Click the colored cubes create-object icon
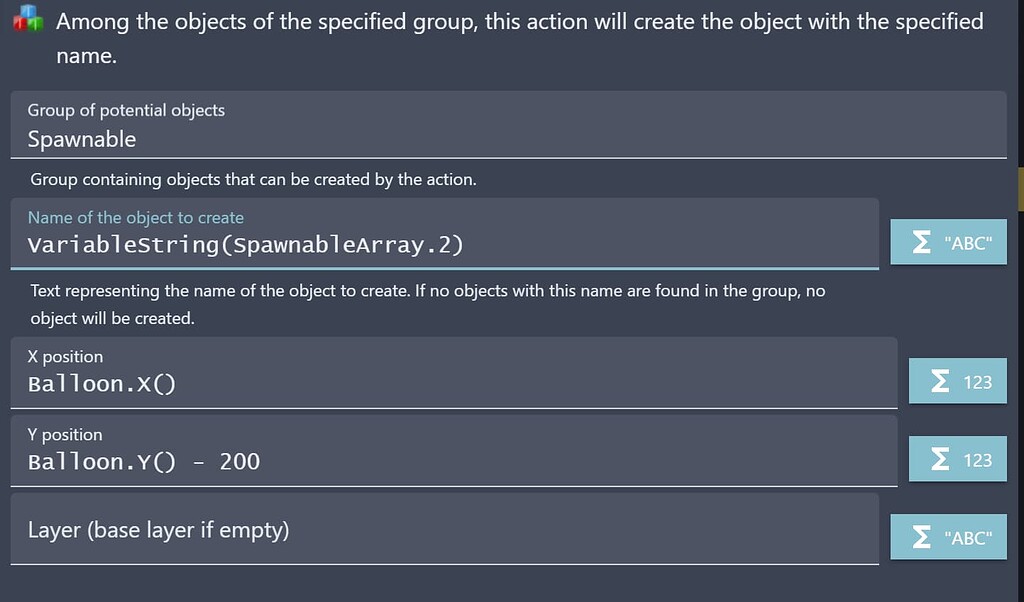This screenshot has width=1024, height=602. [x=27, y=20]
